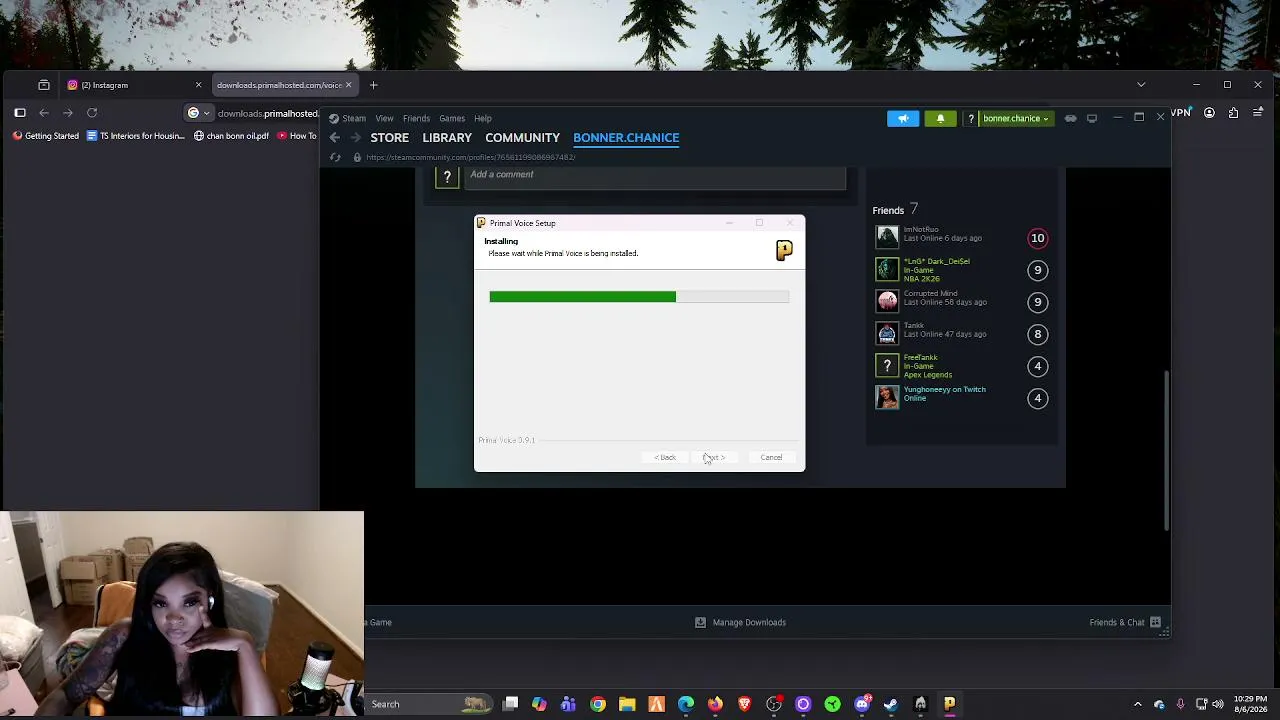Open the browser profile account icon
This screenshot has height=720, width=1280.
1209,113
